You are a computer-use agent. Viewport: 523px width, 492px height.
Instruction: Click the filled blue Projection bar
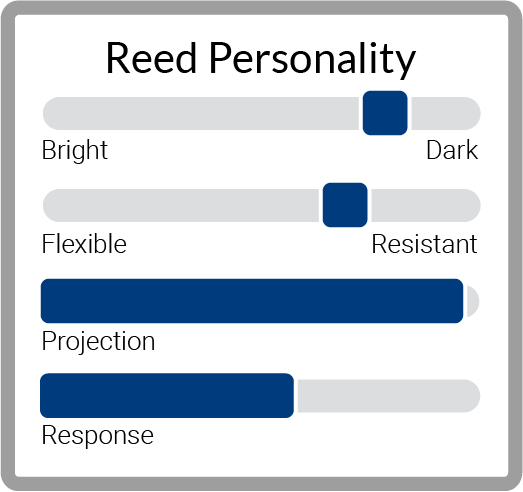(252, 301)
